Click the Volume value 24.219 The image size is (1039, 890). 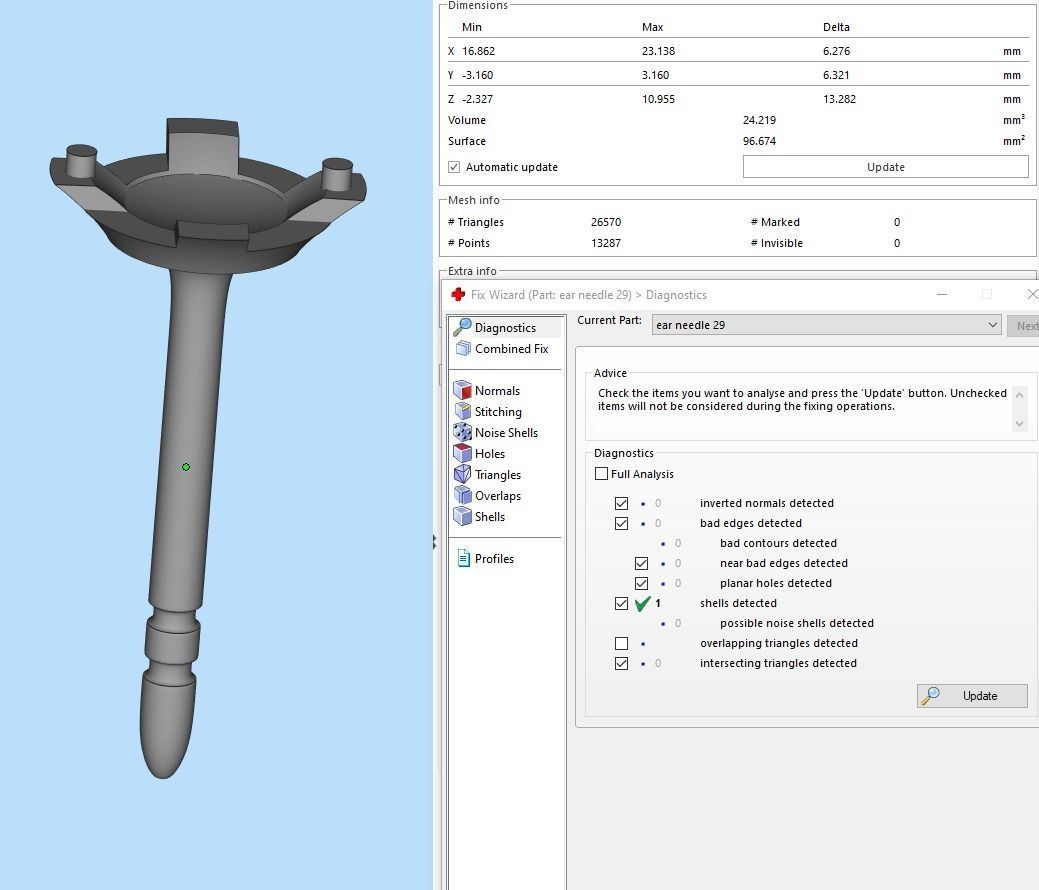pos(759,120)
